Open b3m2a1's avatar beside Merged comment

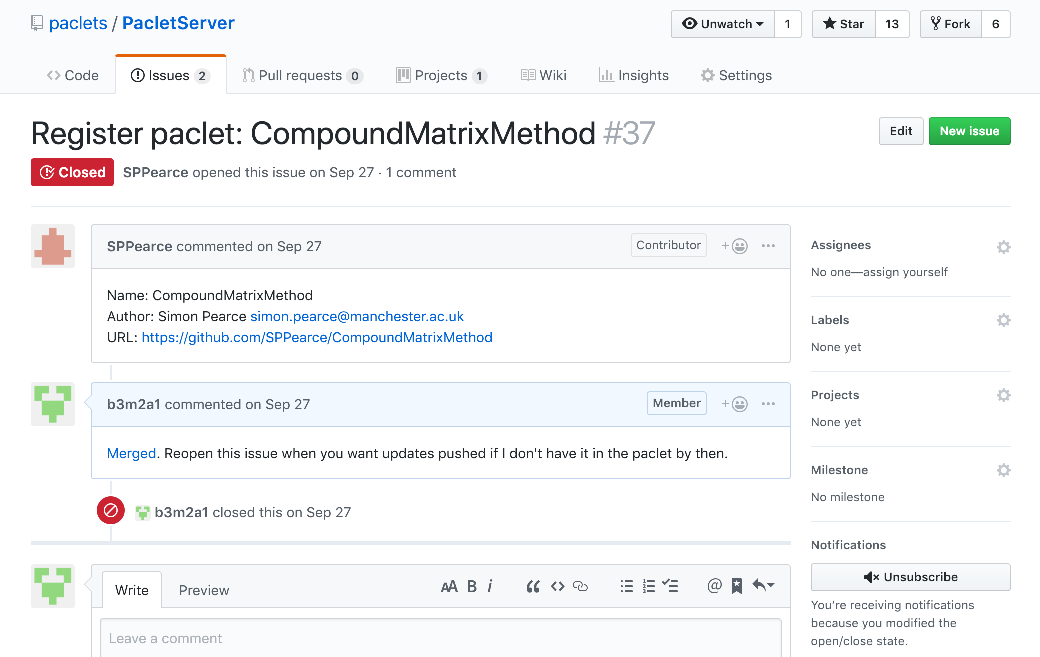coord(53,404)
